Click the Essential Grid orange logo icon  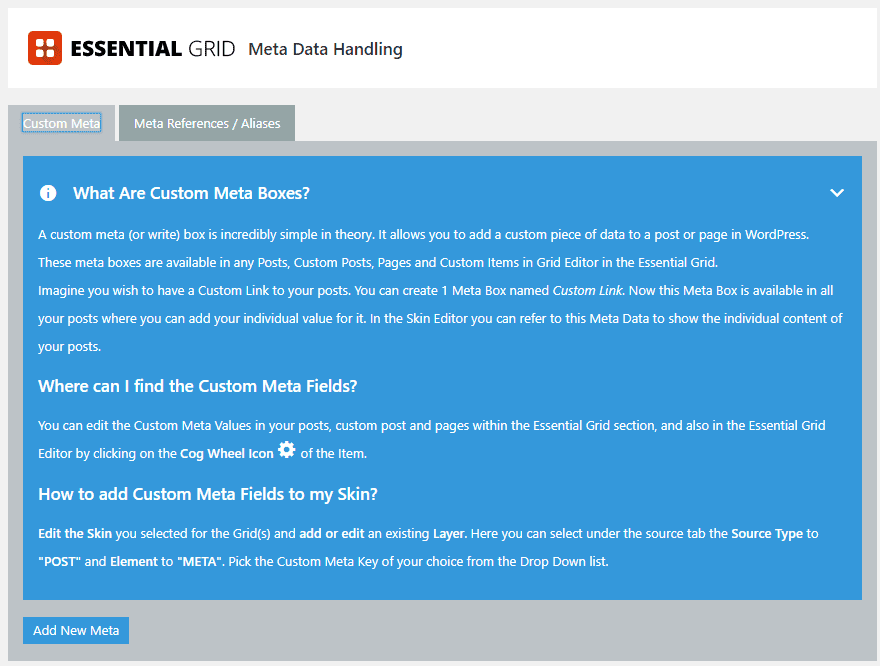(x=44, y=48)
